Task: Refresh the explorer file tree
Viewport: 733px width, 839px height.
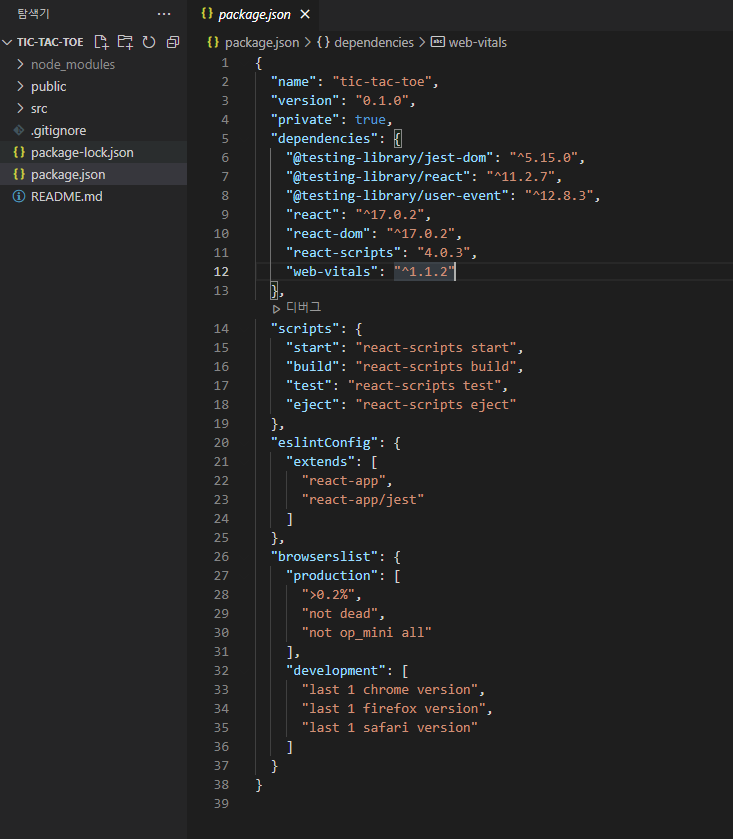Action: (149, 42)
